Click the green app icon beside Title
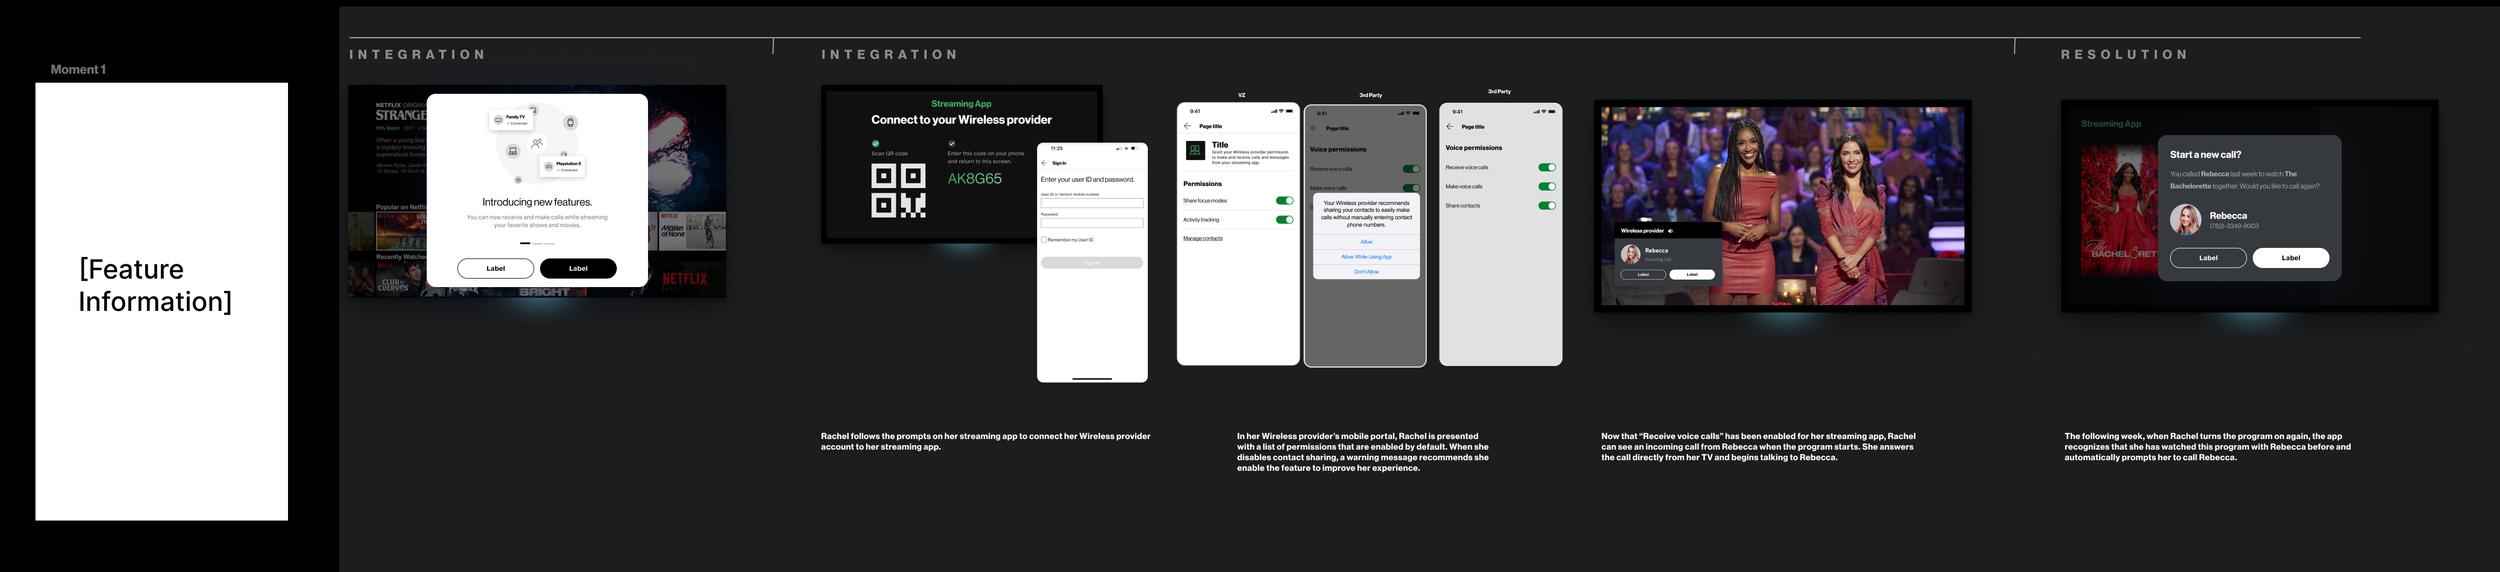The image size is (2500, 572). 1195,150
